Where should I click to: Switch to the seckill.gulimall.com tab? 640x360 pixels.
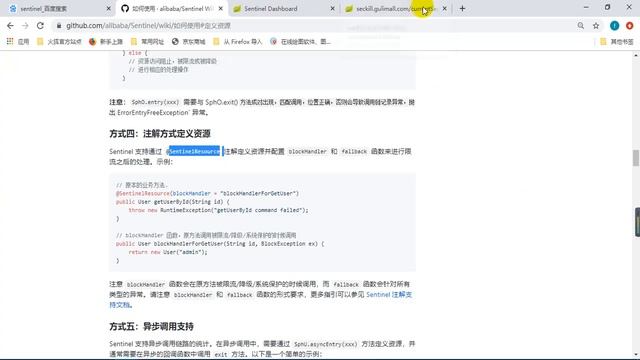coord(395,8)
